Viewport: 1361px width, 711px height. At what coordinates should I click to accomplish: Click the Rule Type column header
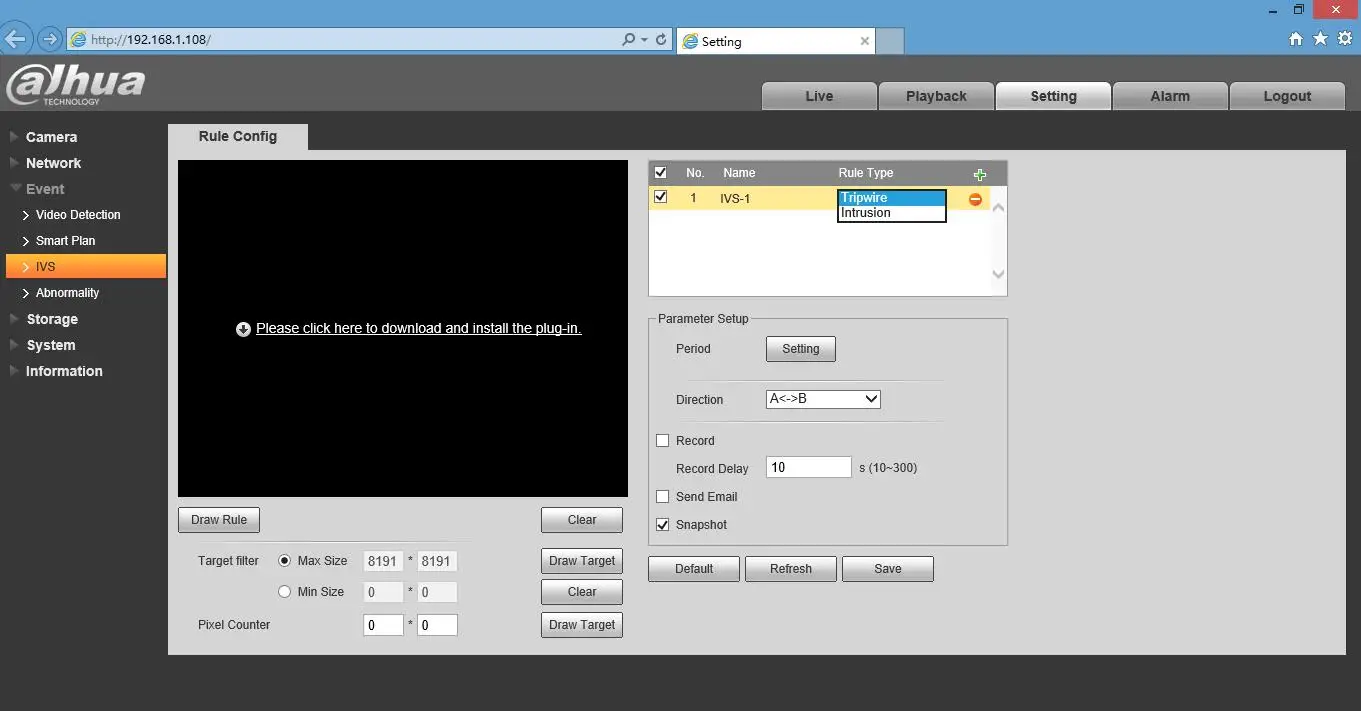point(866,173)
